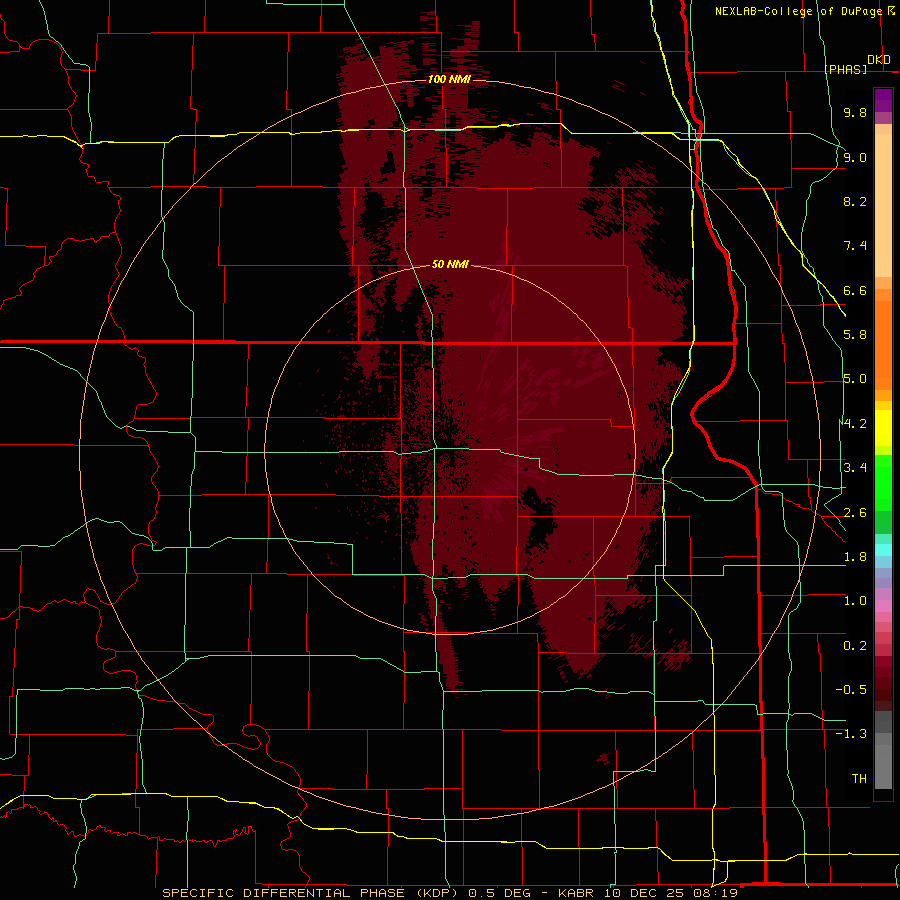Click the 0.5 DEG elevation text
The height and width of the screenshot is (900, 900).
click(x=501, y=893)
